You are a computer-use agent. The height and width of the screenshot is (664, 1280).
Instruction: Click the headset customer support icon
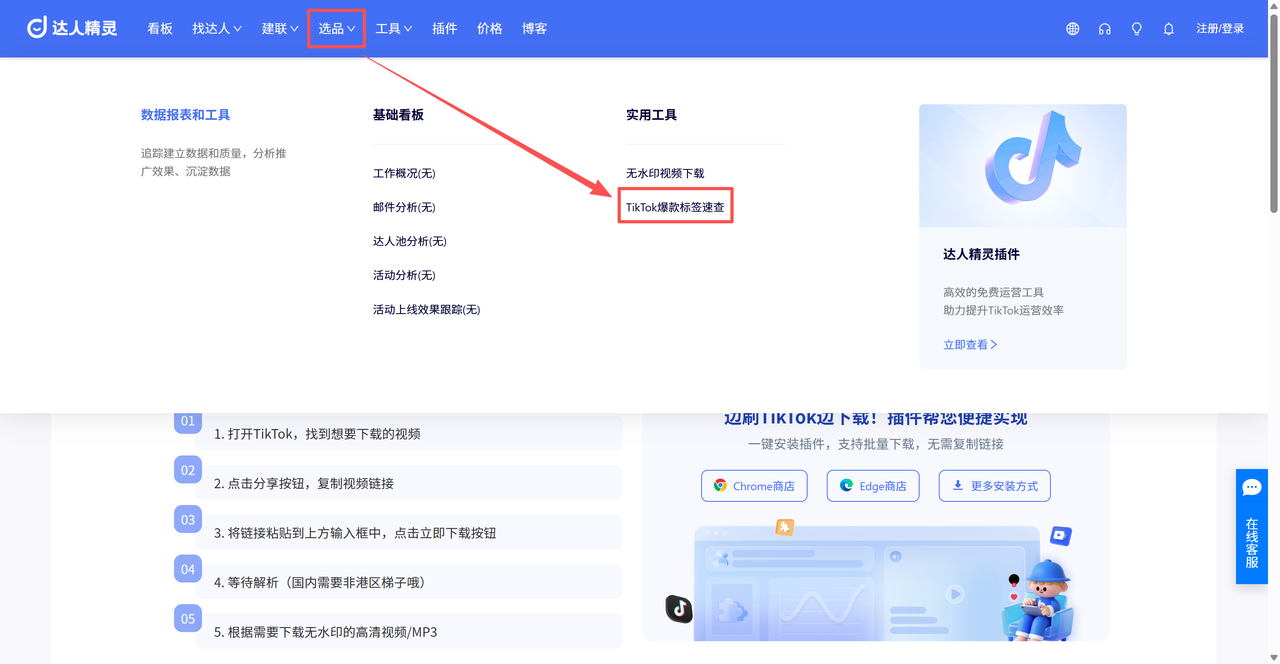1104,29
